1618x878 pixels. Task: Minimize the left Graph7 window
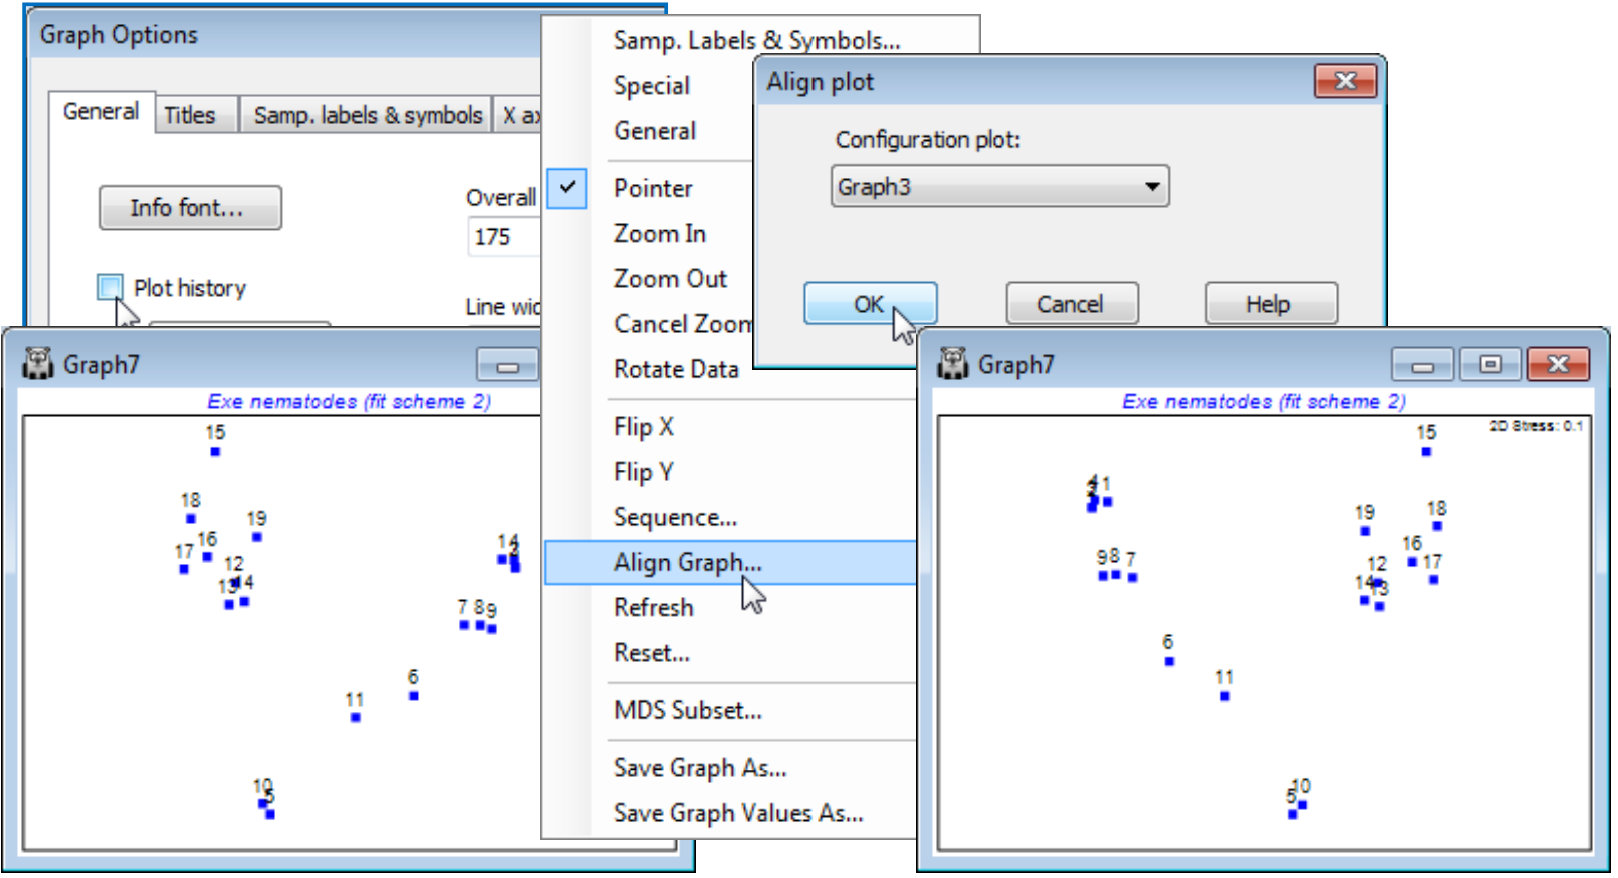tap(508, 365)
